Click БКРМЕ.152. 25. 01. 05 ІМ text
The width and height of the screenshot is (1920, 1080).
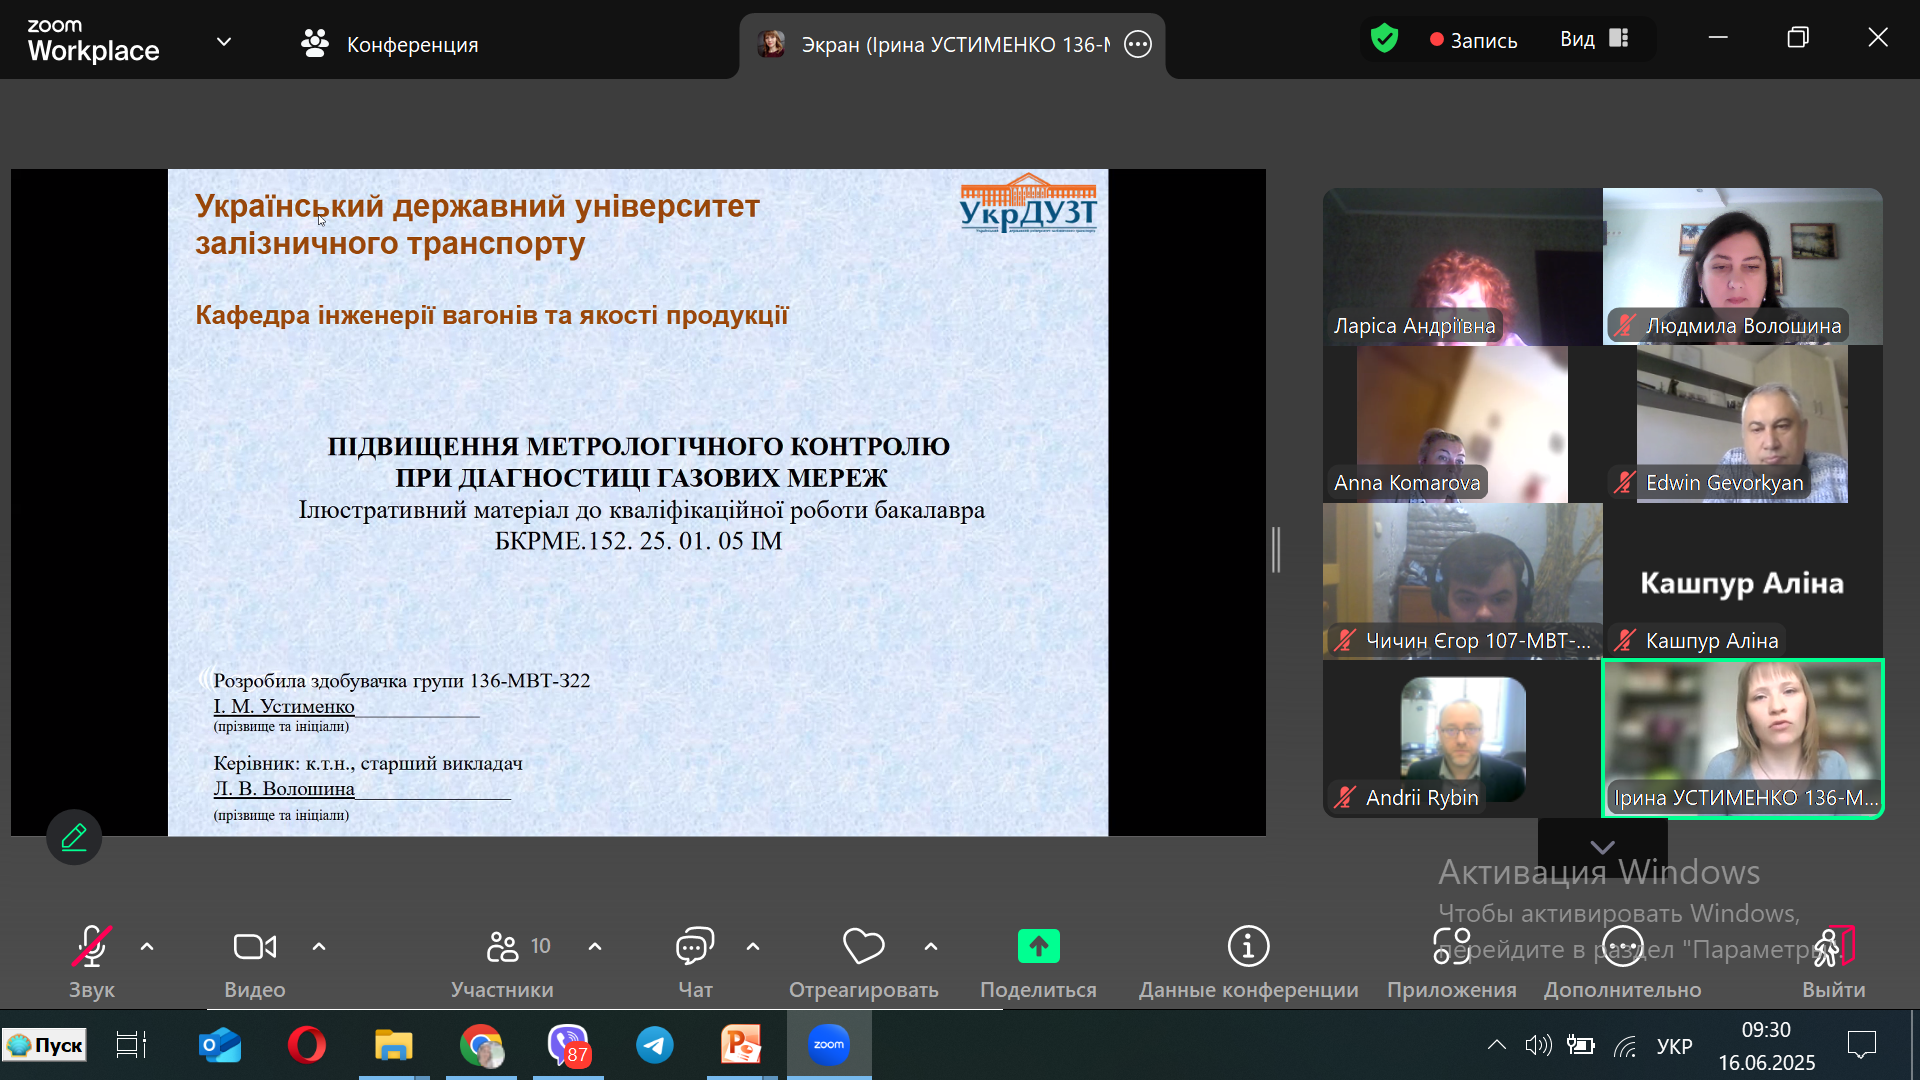click(638, 541)
